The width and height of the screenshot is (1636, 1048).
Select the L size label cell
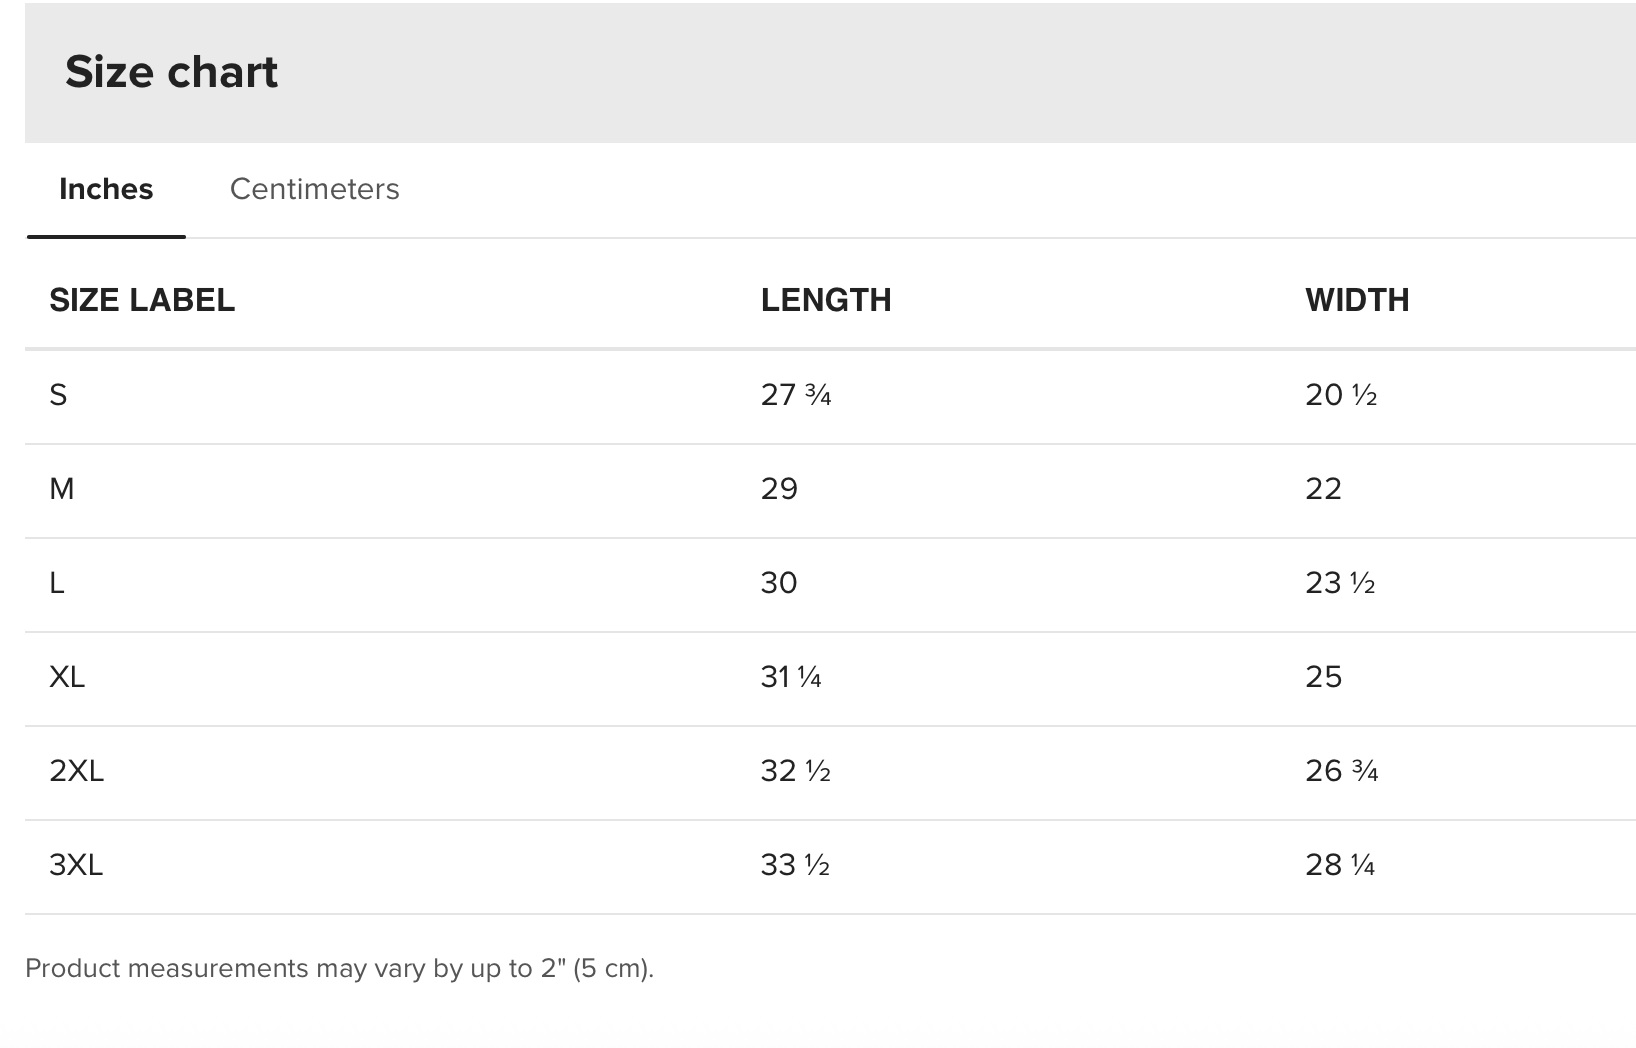click(x=57, y=583)
